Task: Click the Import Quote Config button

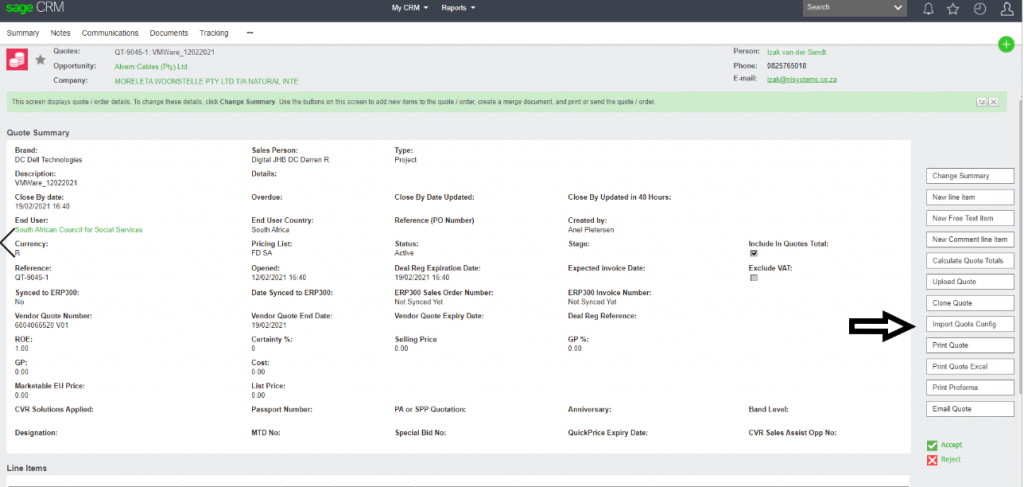Action: [970, 324]
